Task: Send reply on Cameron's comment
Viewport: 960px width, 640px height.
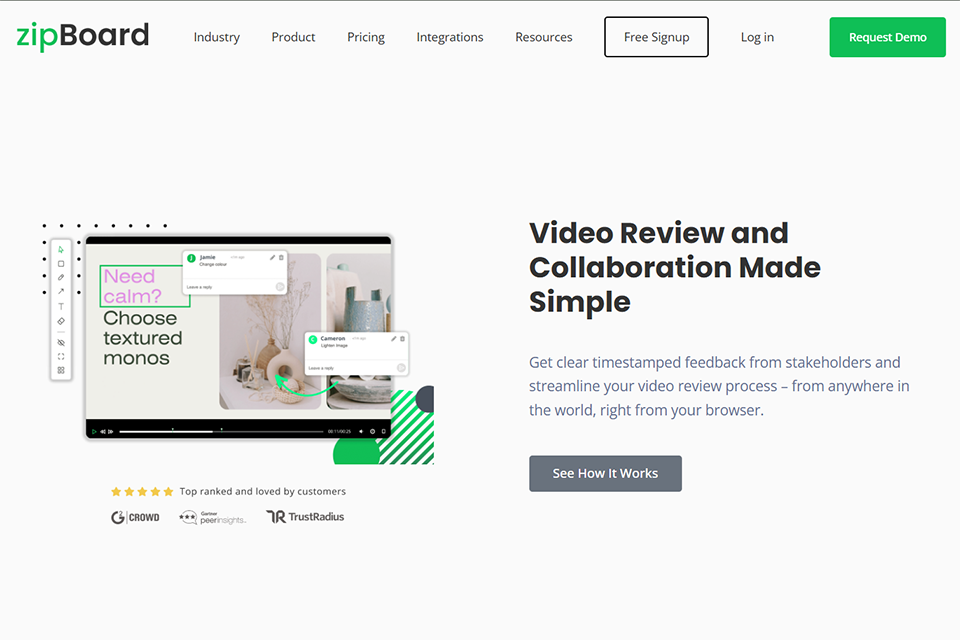Action: (x=401, y=368)
